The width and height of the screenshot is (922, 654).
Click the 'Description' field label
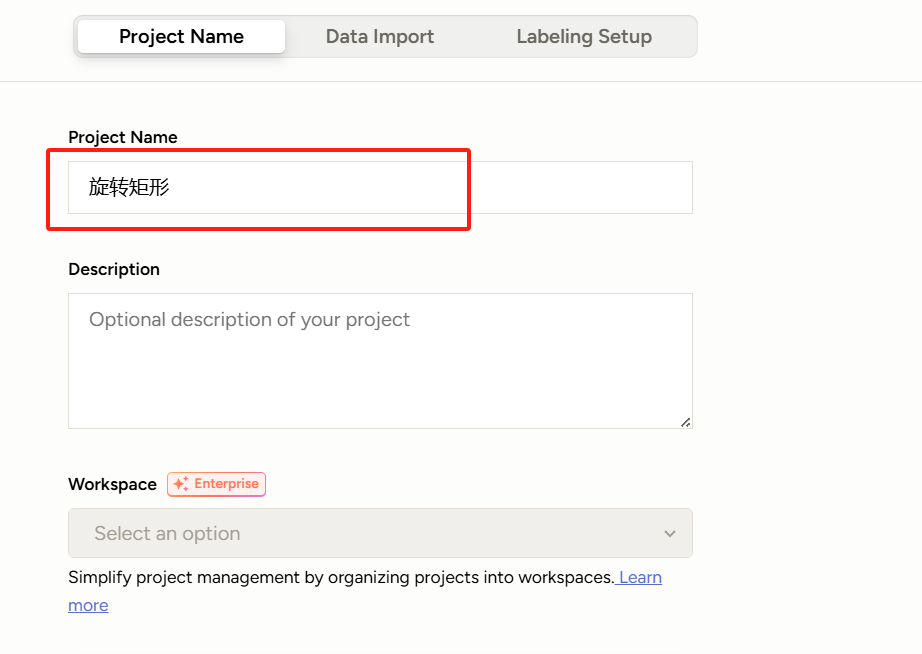[x=114, y=269]
